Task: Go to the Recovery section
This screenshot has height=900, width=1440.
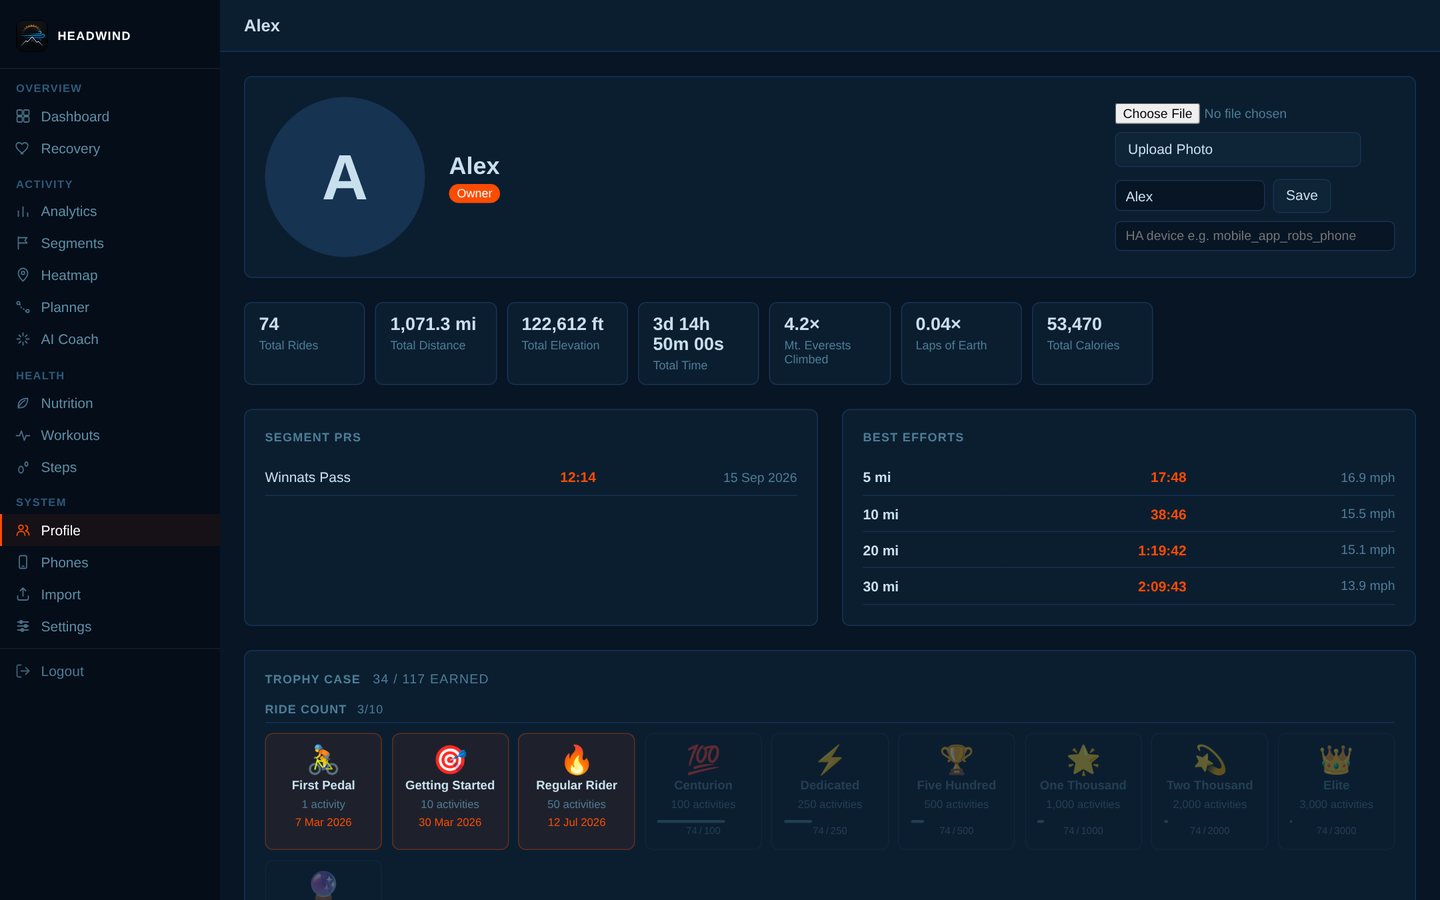Action: pos(110,148)
